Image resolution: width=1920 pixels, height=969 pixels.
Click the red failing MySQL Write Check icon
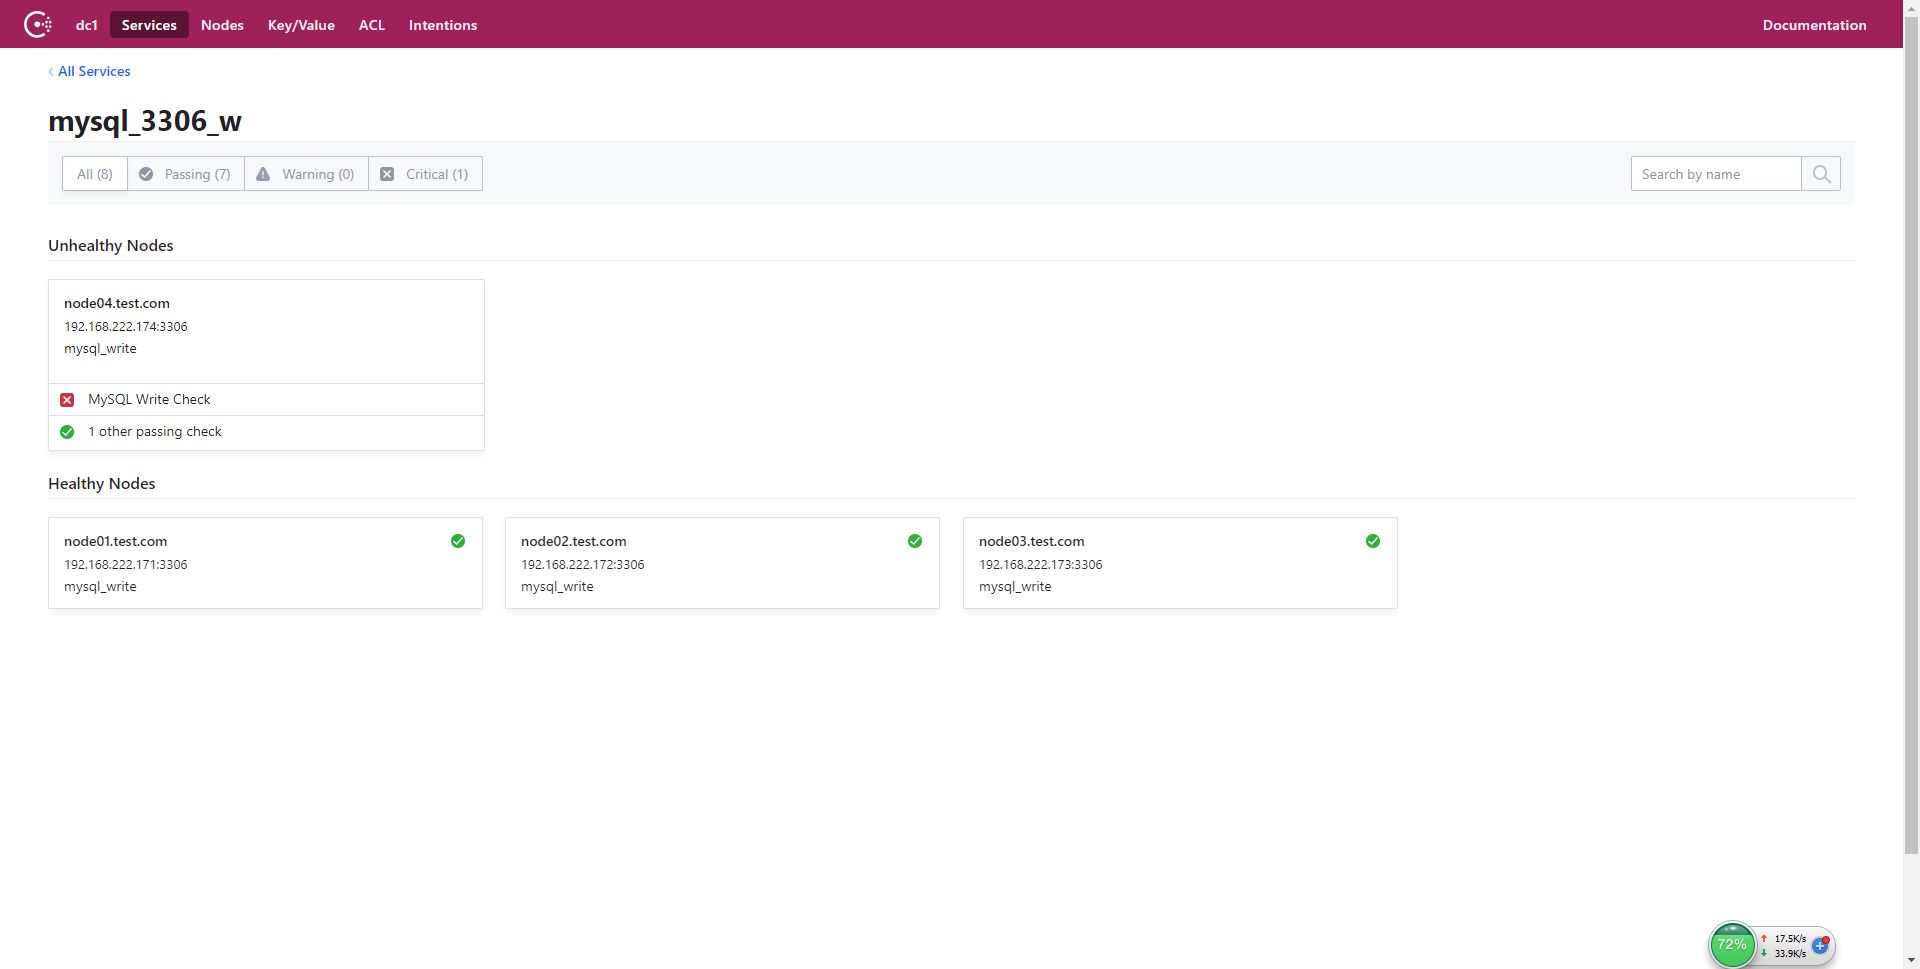[x=67, y=400]
